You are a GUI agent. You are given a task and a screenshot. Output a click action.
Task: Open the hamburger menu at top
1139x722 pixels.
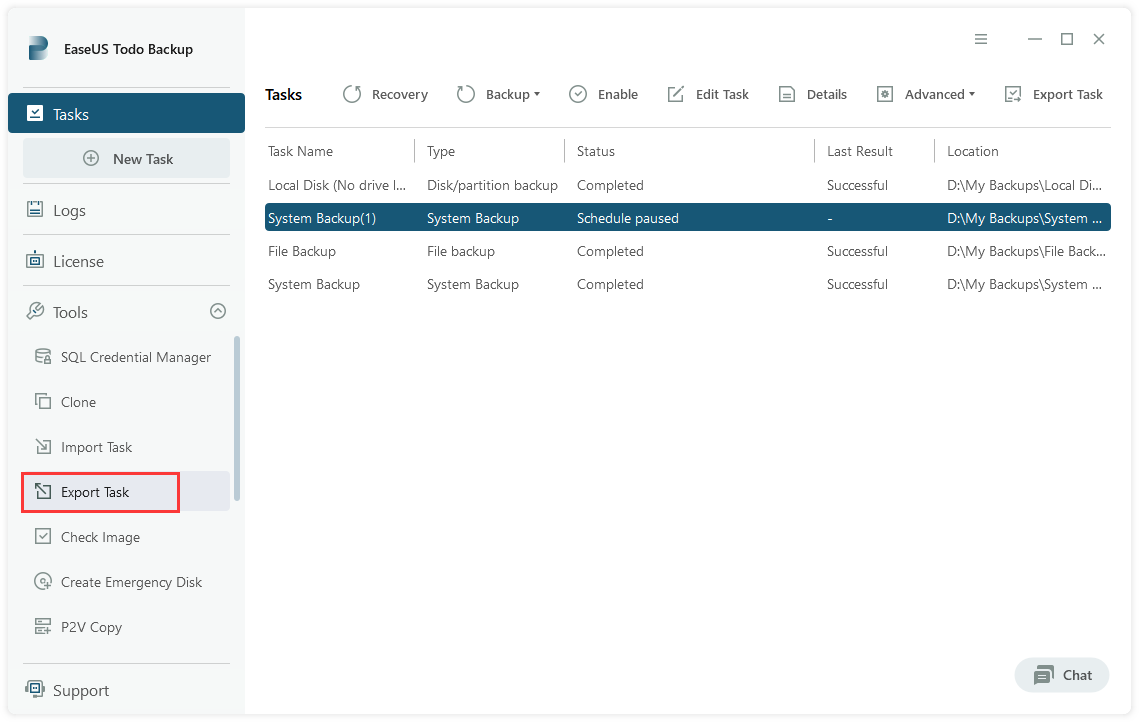point(981,39)
